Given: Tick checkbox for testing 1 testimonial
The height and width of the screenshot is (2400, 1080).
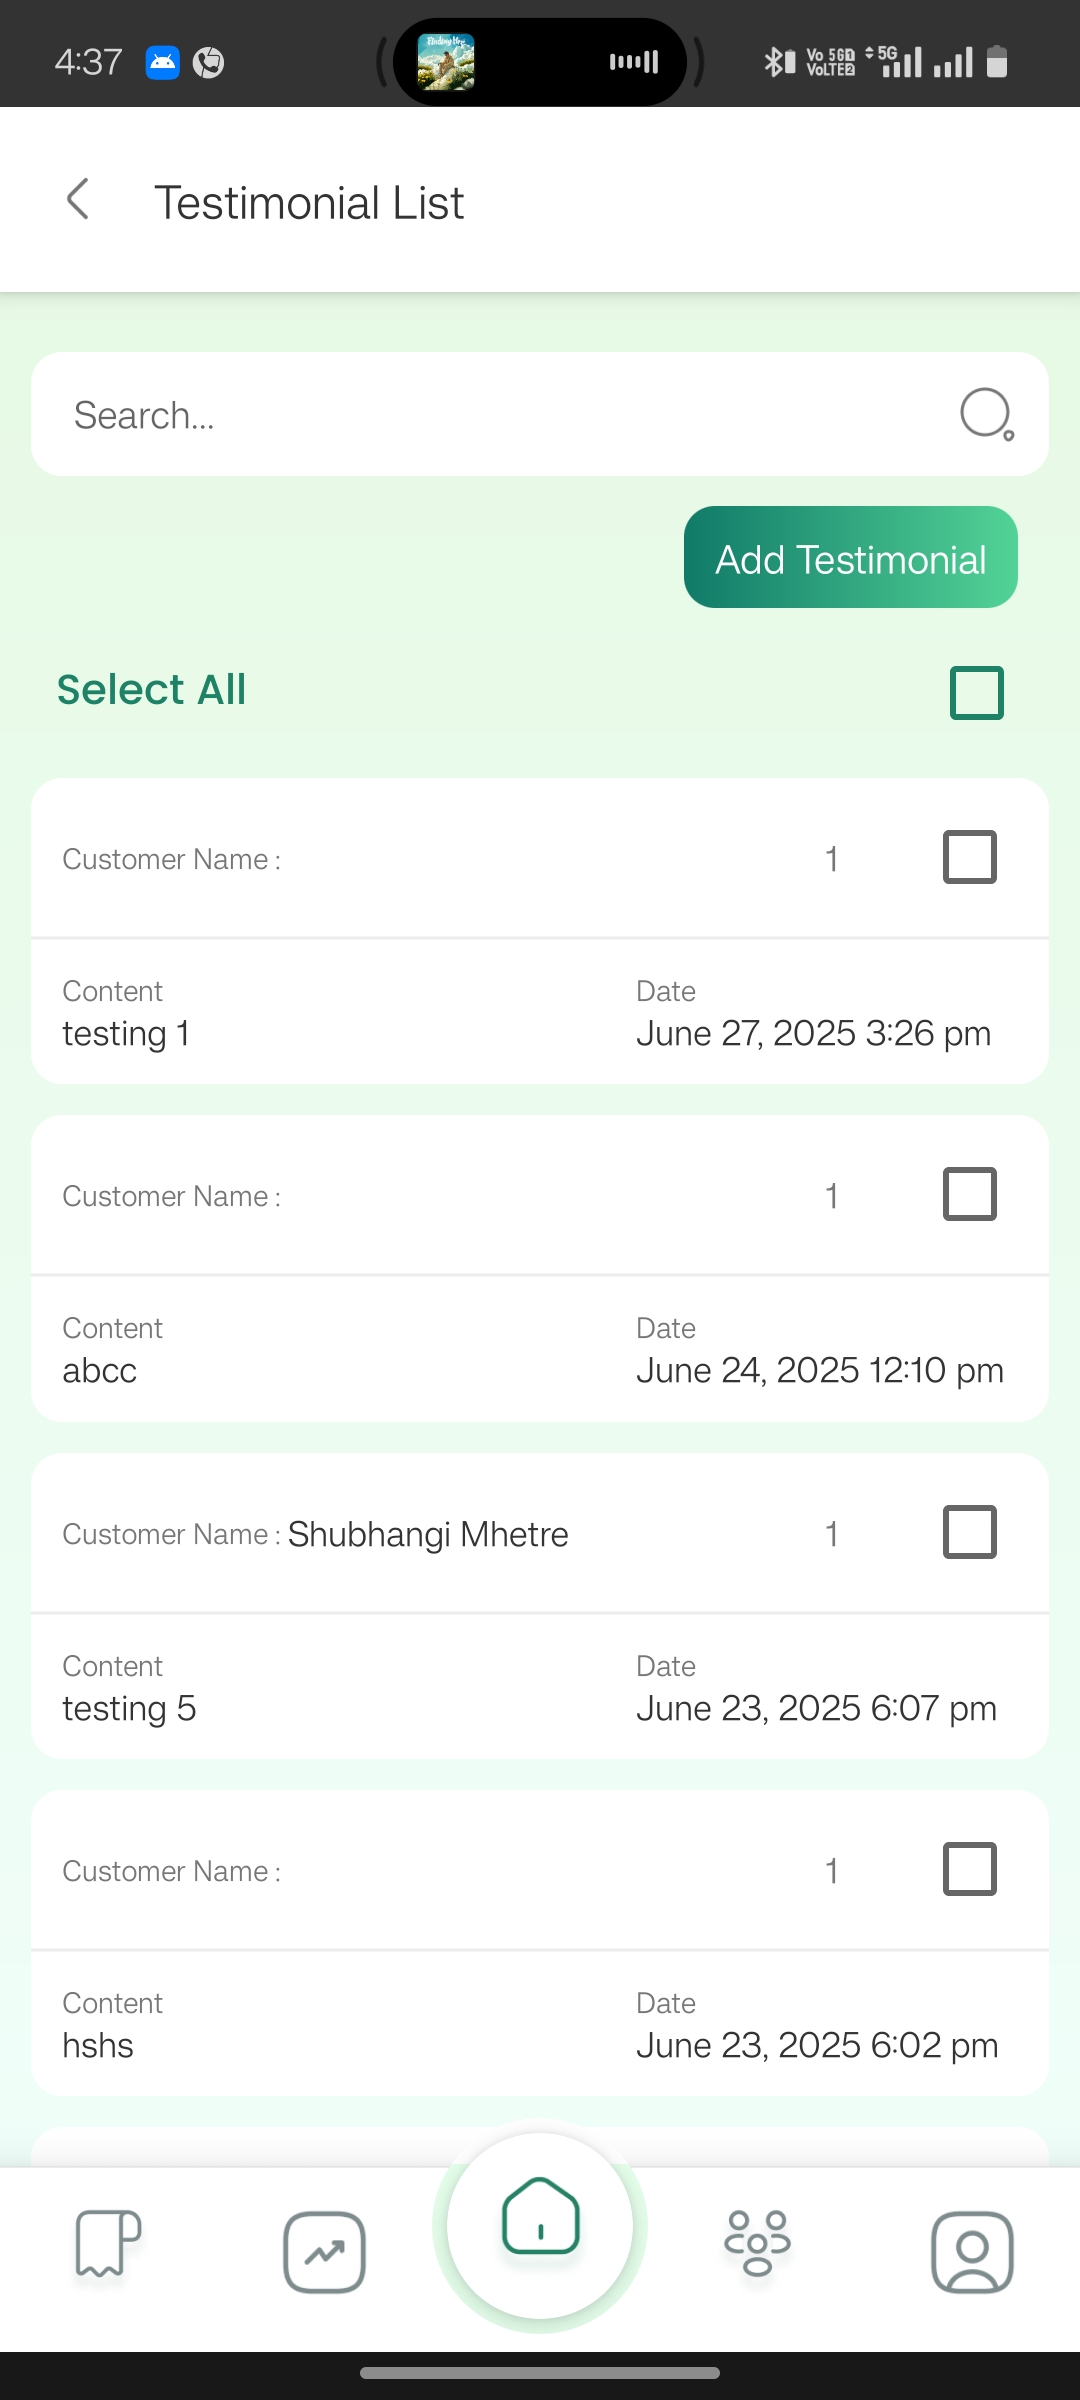Looking at the screenshot, I should point(970,857).
